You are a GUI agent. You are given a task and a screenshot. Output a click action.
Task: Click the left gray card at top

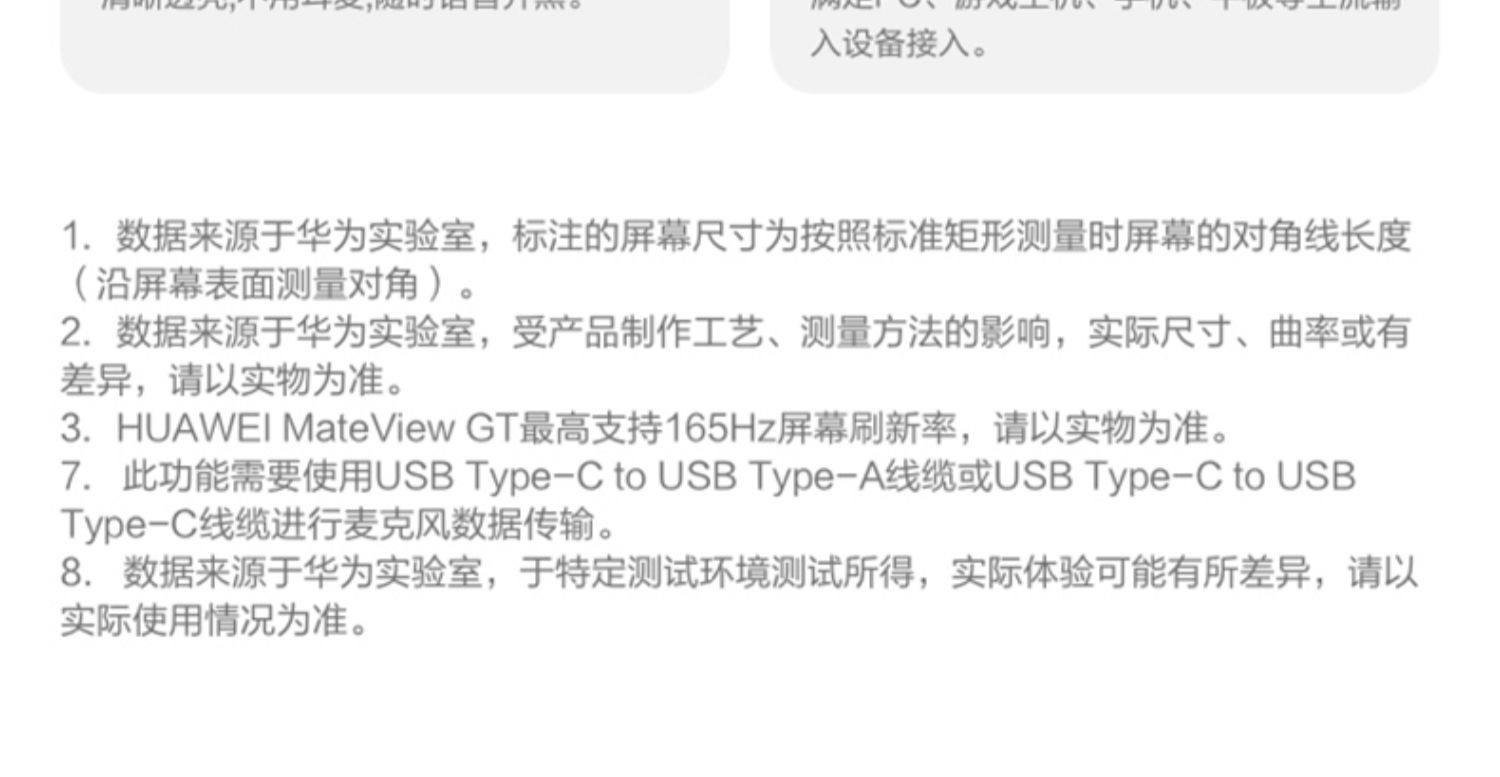[395, 46]
